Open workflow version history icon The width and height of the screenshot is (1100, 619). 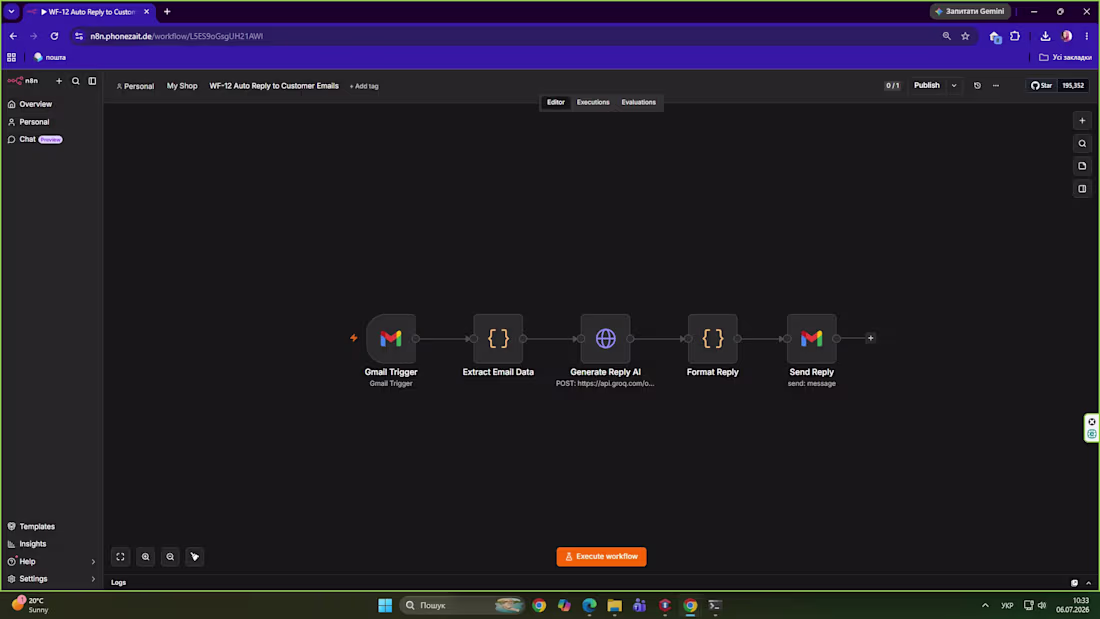(977, 86)
